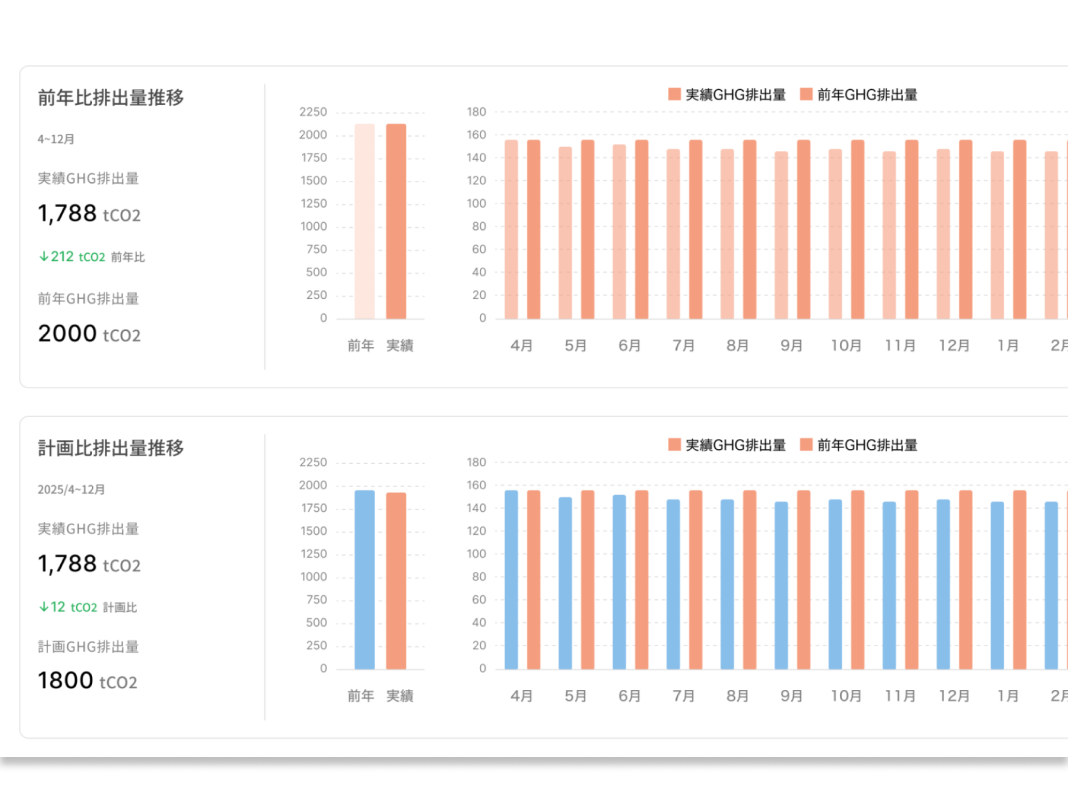
Task: Click the 計画GHG排出量 1800 tCO2 value
Action: [x=89, y=680]
